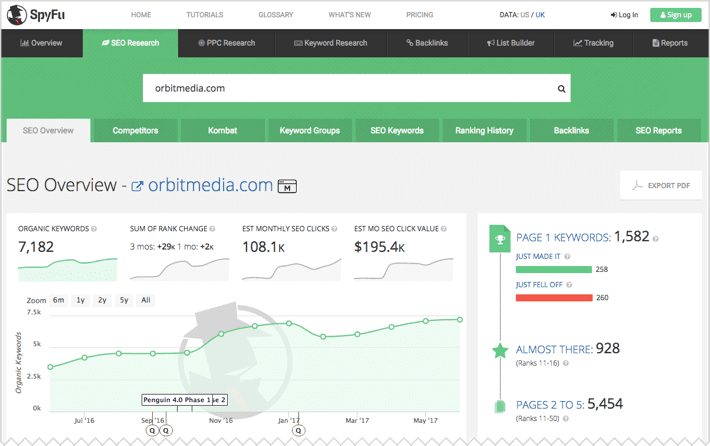710x446 pixels.
Task: Switch to the SEO Keywords tab
Action: pyautogui.click(x=397, y=130)
